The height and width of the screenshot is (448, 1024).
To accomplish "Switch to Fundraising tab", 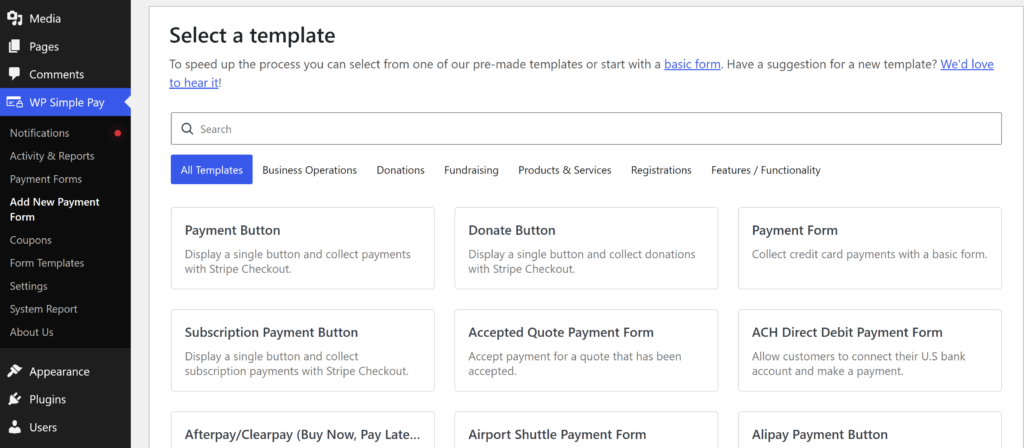I will coord(472,170).
